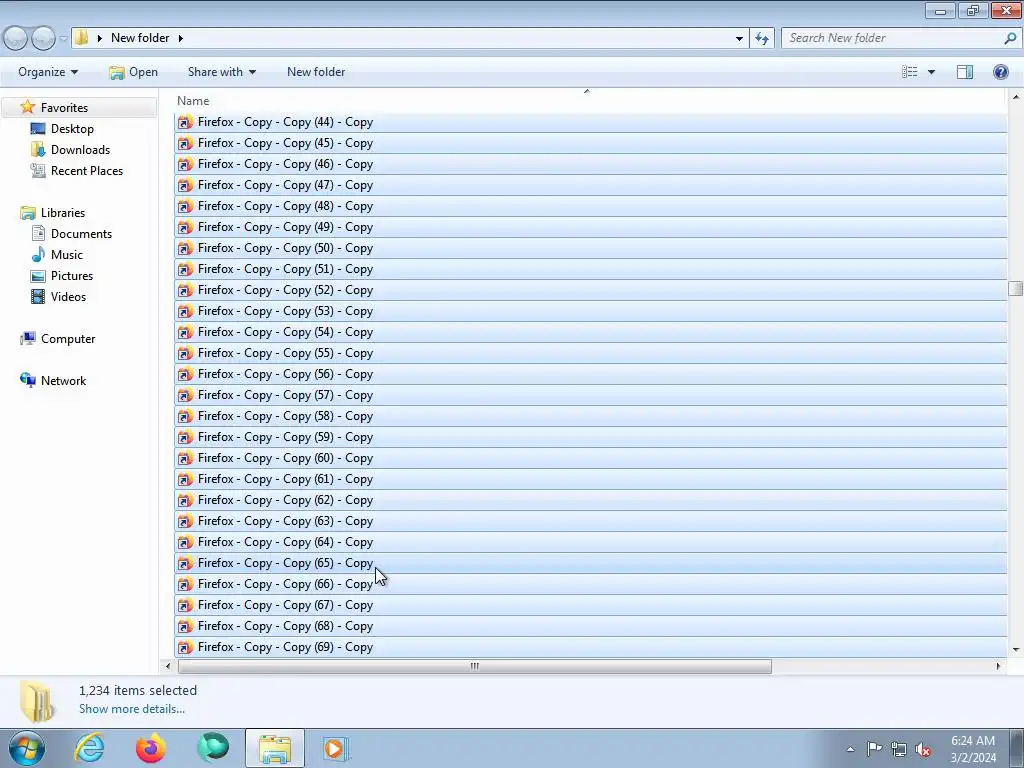
Task: Click the vertical scrollbar up arrow
Action: click(x=1016, y=97)
